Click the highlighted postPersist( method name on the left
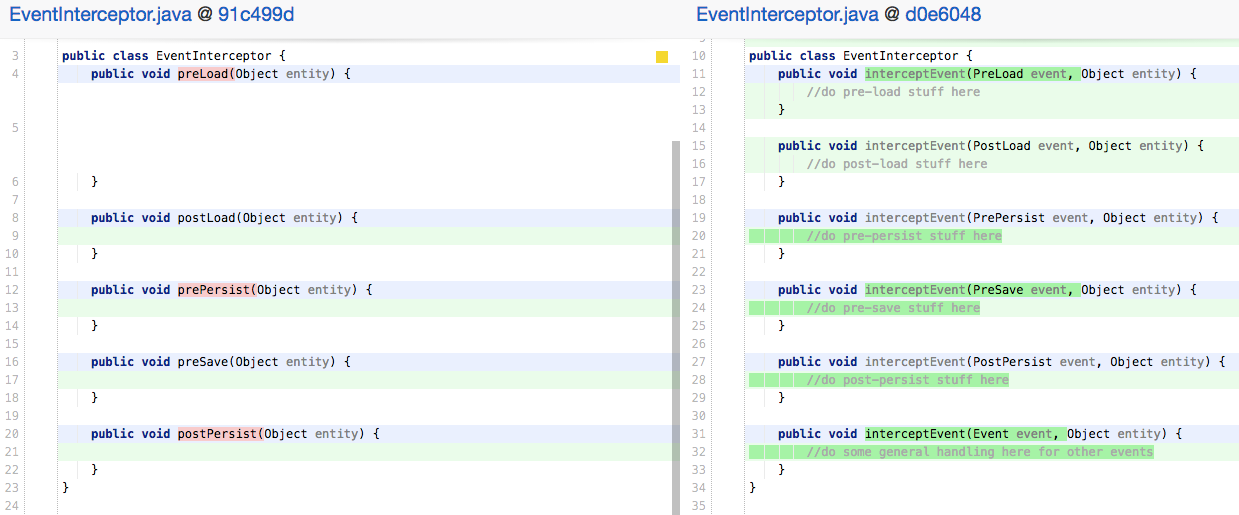 click(220, 434)
